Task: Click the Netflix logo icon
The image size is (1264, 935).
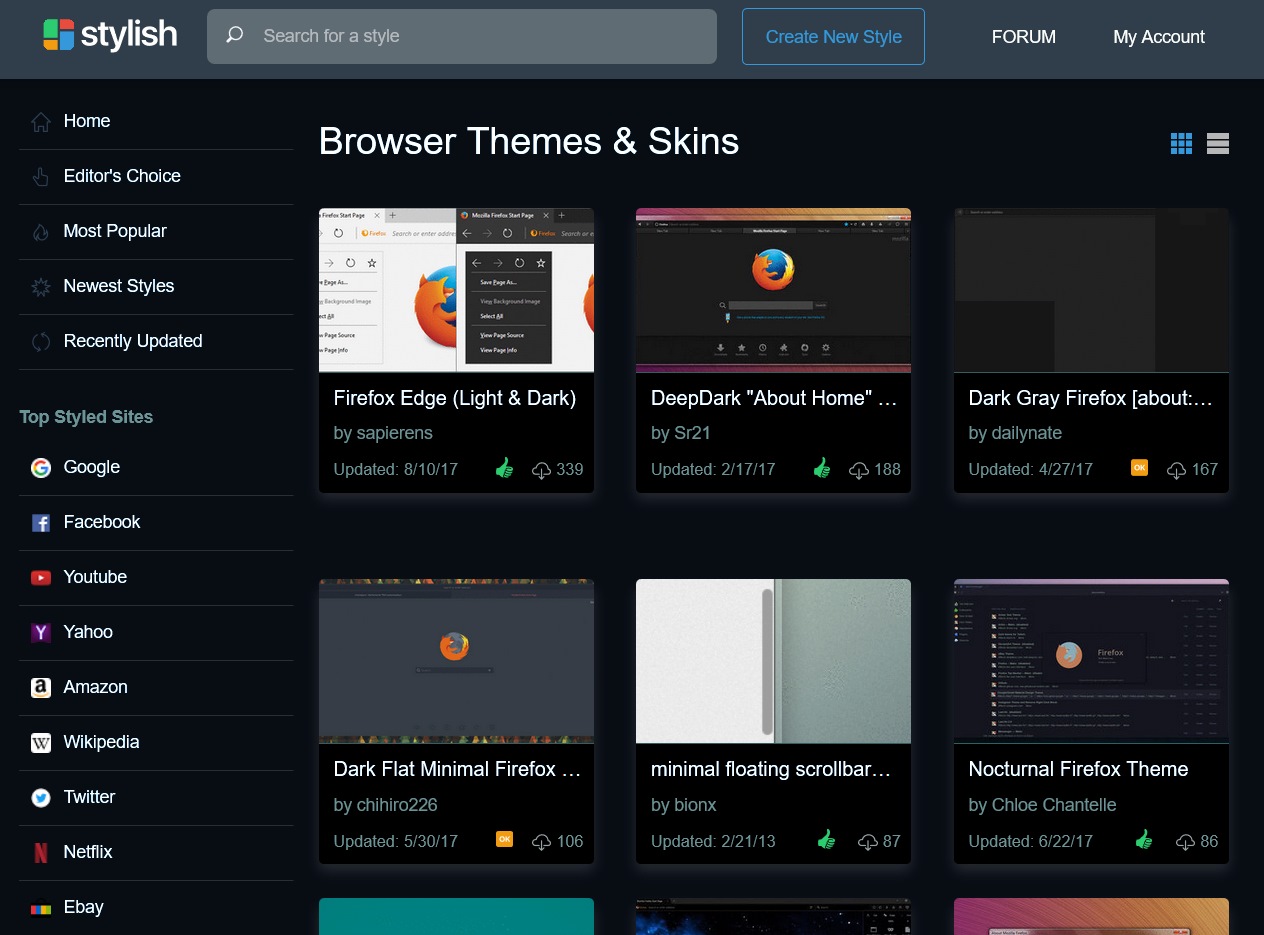Action: 41,853
